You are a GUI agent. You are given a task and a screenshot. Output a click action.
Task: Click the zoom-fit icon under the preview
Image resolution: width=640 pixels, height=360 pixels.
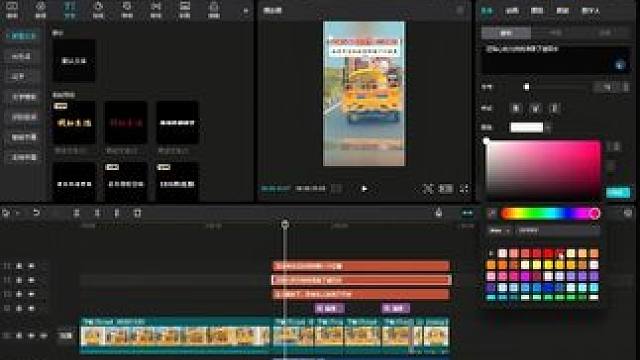click(428, 189)
